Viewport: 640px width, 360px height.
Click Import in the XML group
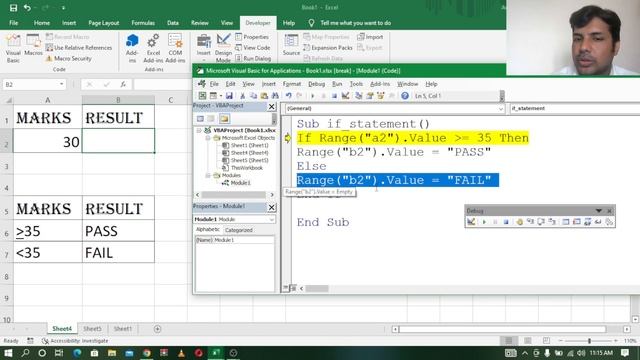370,37
